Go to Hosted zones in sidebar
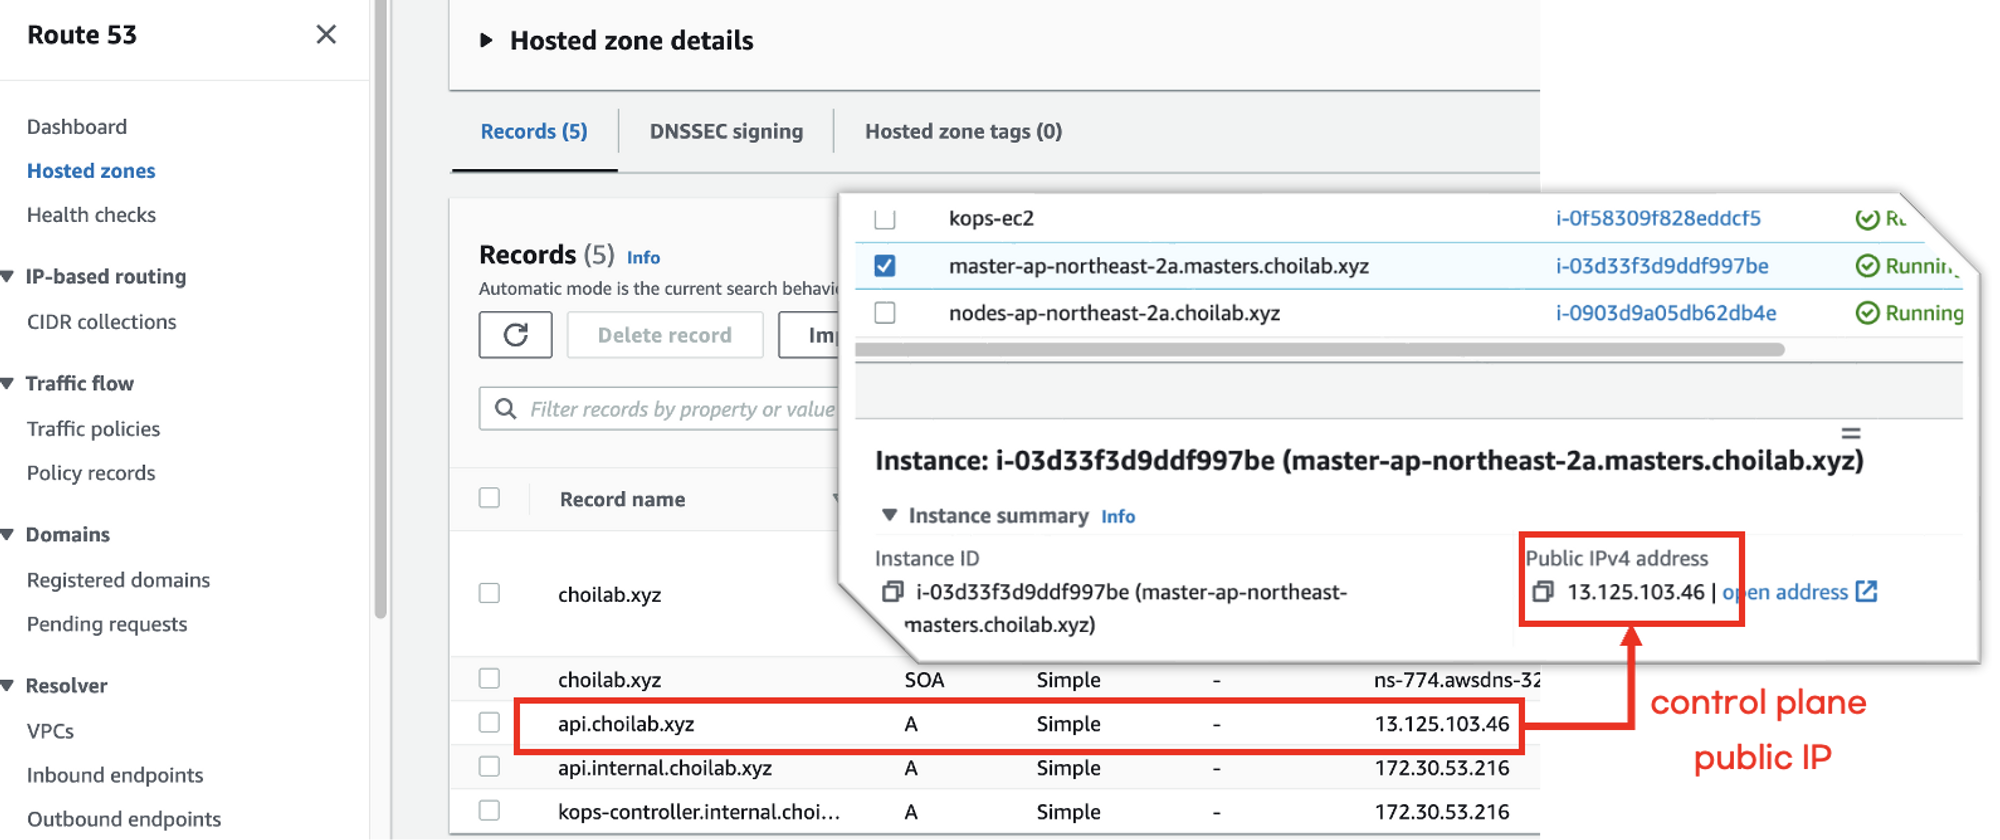Viewport: 2000px width, 840px height. (91, 171)
